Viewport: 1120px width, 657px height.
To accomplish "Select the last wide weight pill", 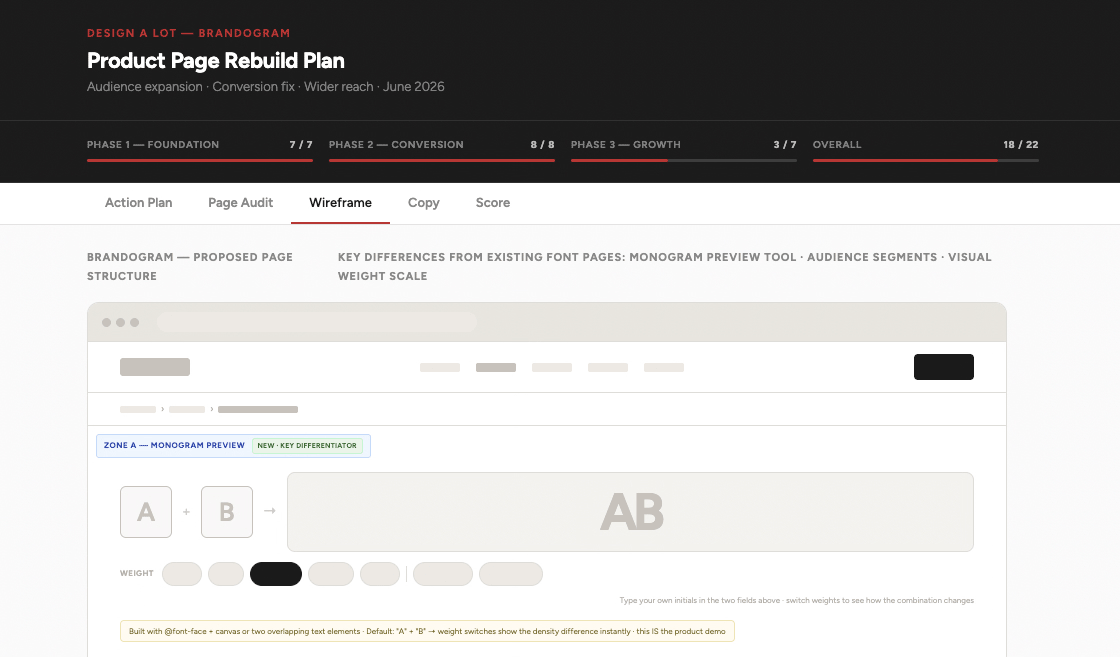I will 511,574.
